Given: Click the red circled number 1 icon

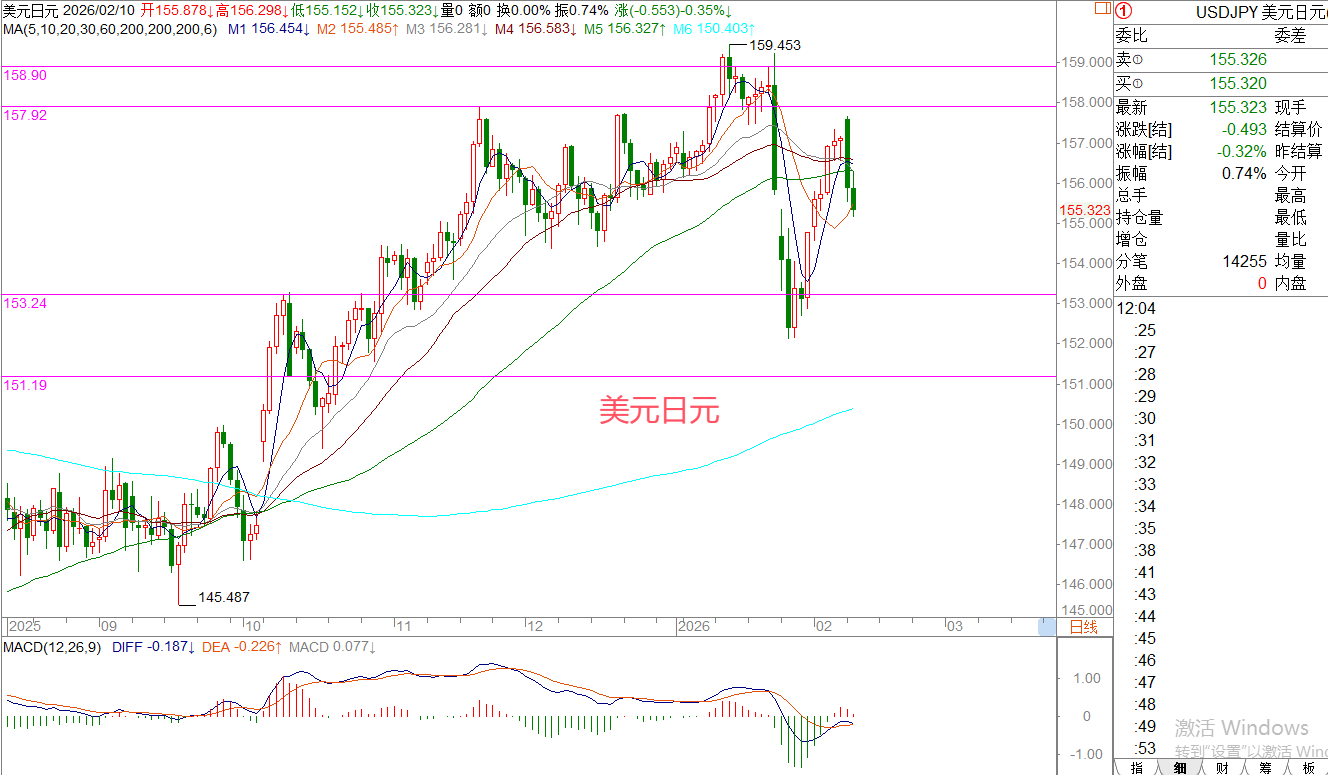Looking at the screenshot, I should [1124, 12].
